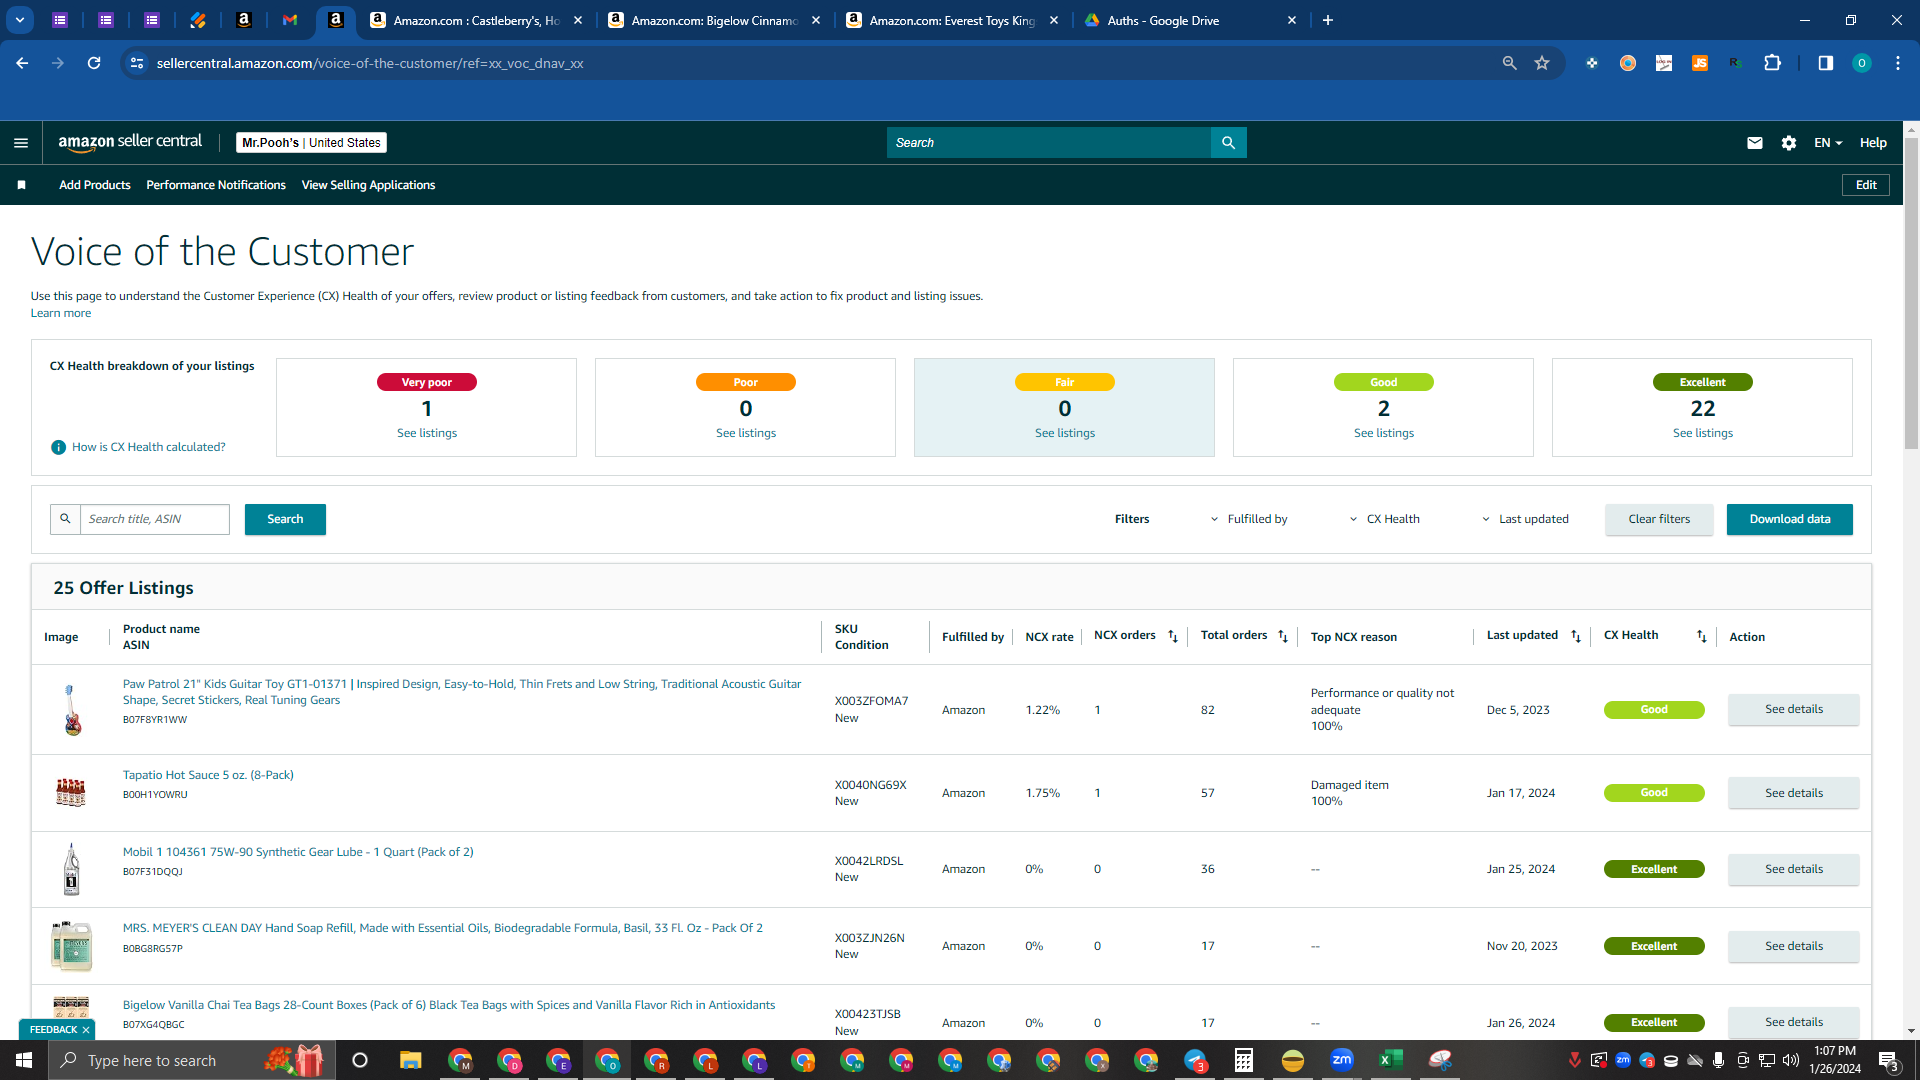
Task: Open Mrs. Meyer's Hand Soap Refill listing
Action: coord(442,928)
